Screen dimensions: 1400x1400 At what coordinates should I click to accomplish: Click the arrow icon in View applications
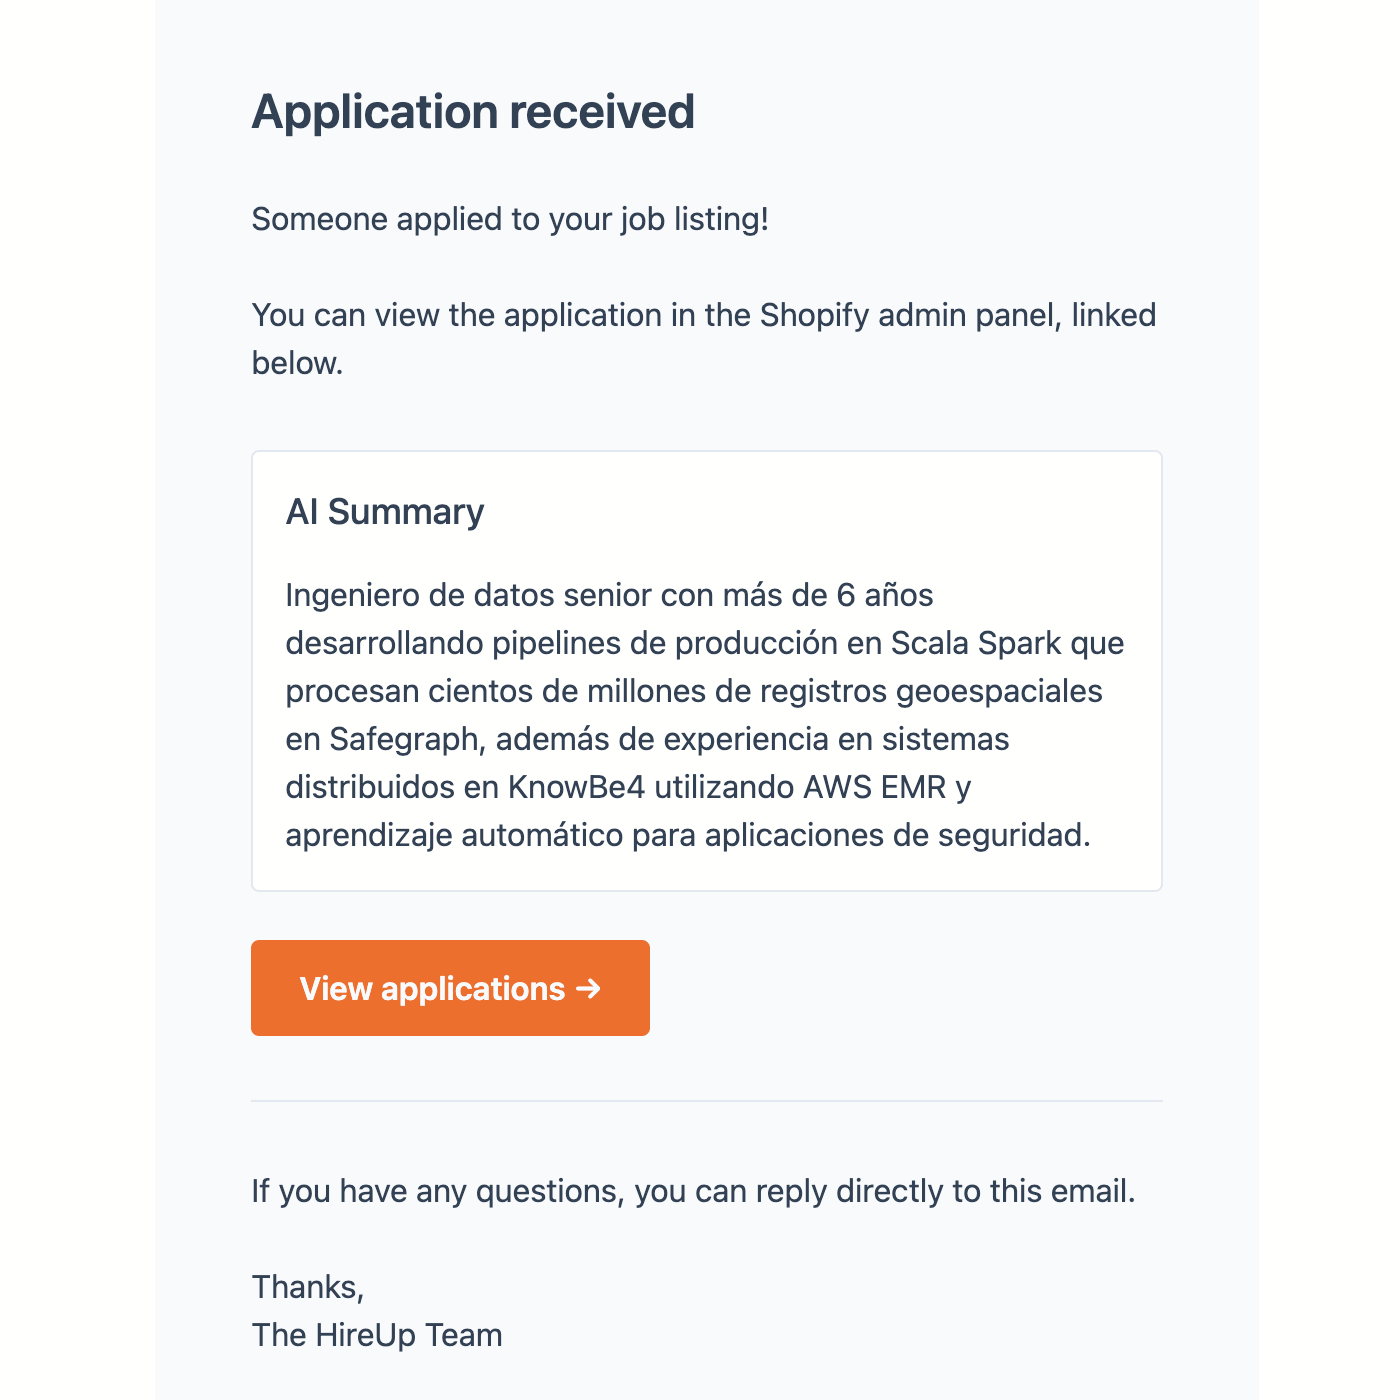coord(589,988)
